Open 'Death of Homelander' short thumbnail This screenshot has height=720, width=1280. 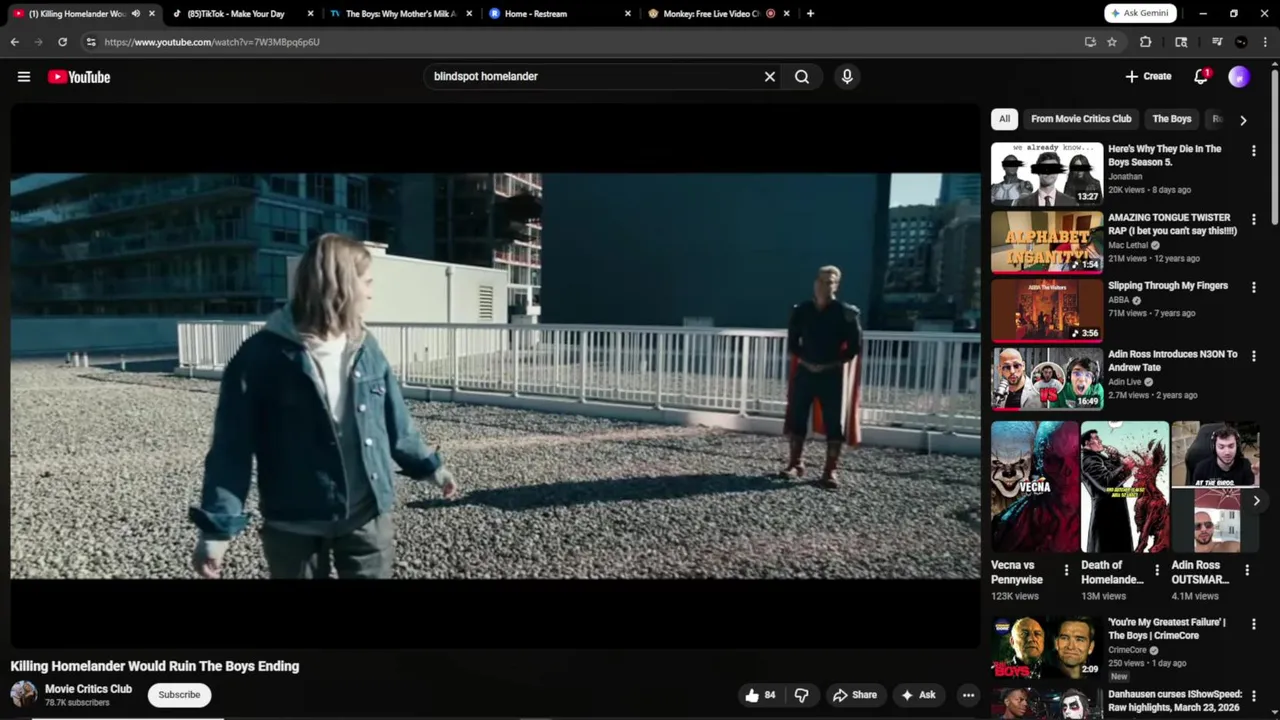click(1125, 487)
